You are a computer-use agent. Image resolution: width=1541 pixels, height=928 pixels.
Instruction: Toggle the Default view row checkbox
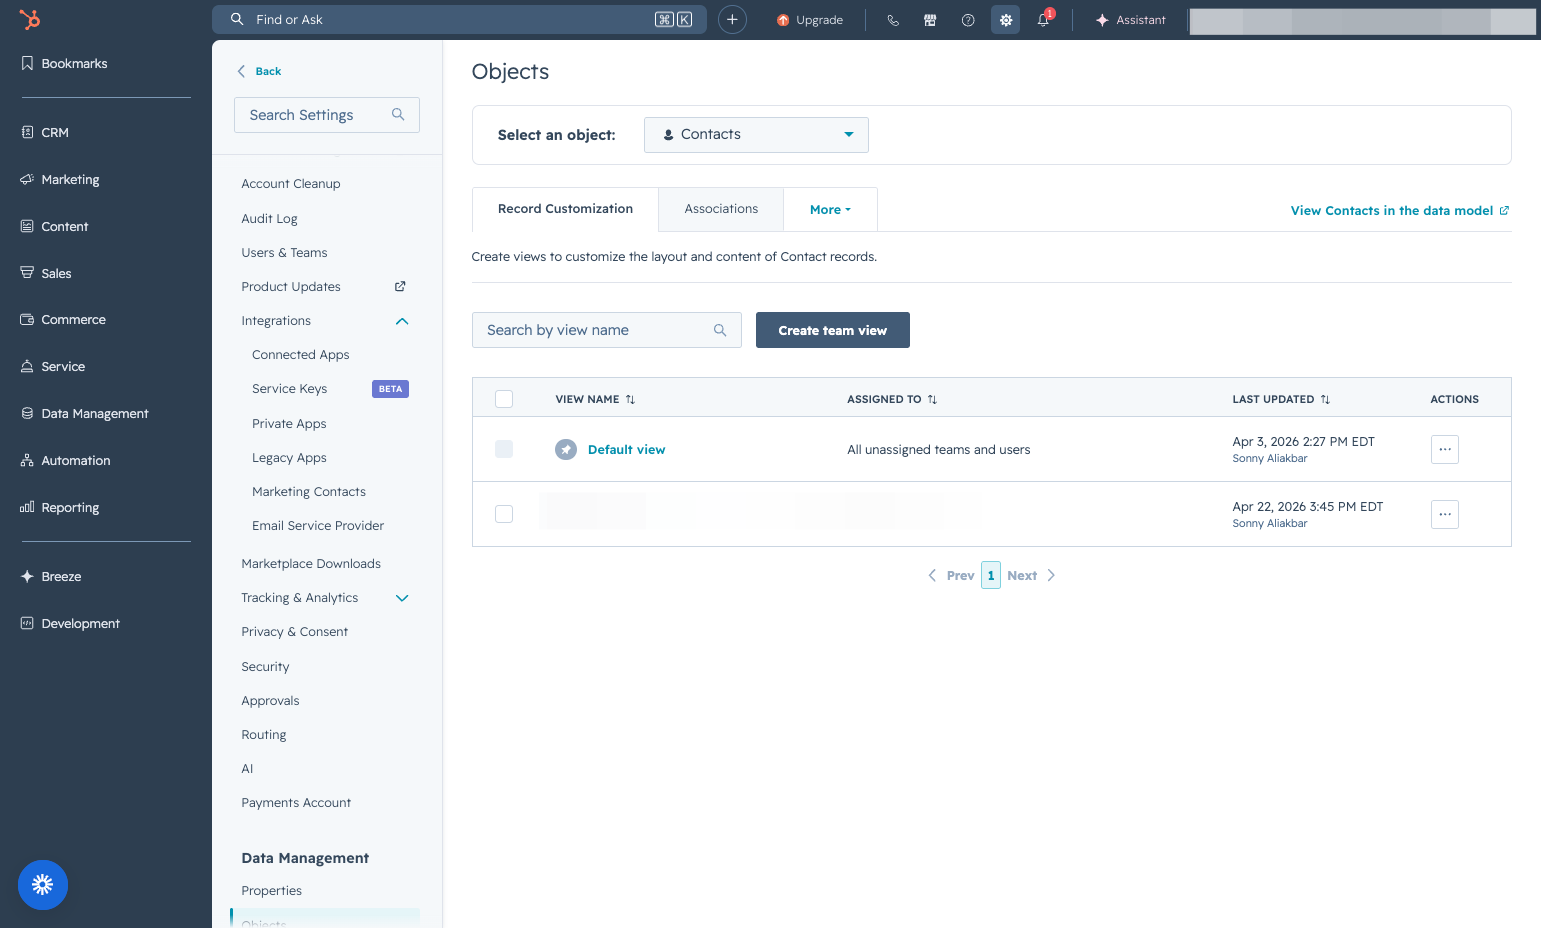click(x=504, y=449)
